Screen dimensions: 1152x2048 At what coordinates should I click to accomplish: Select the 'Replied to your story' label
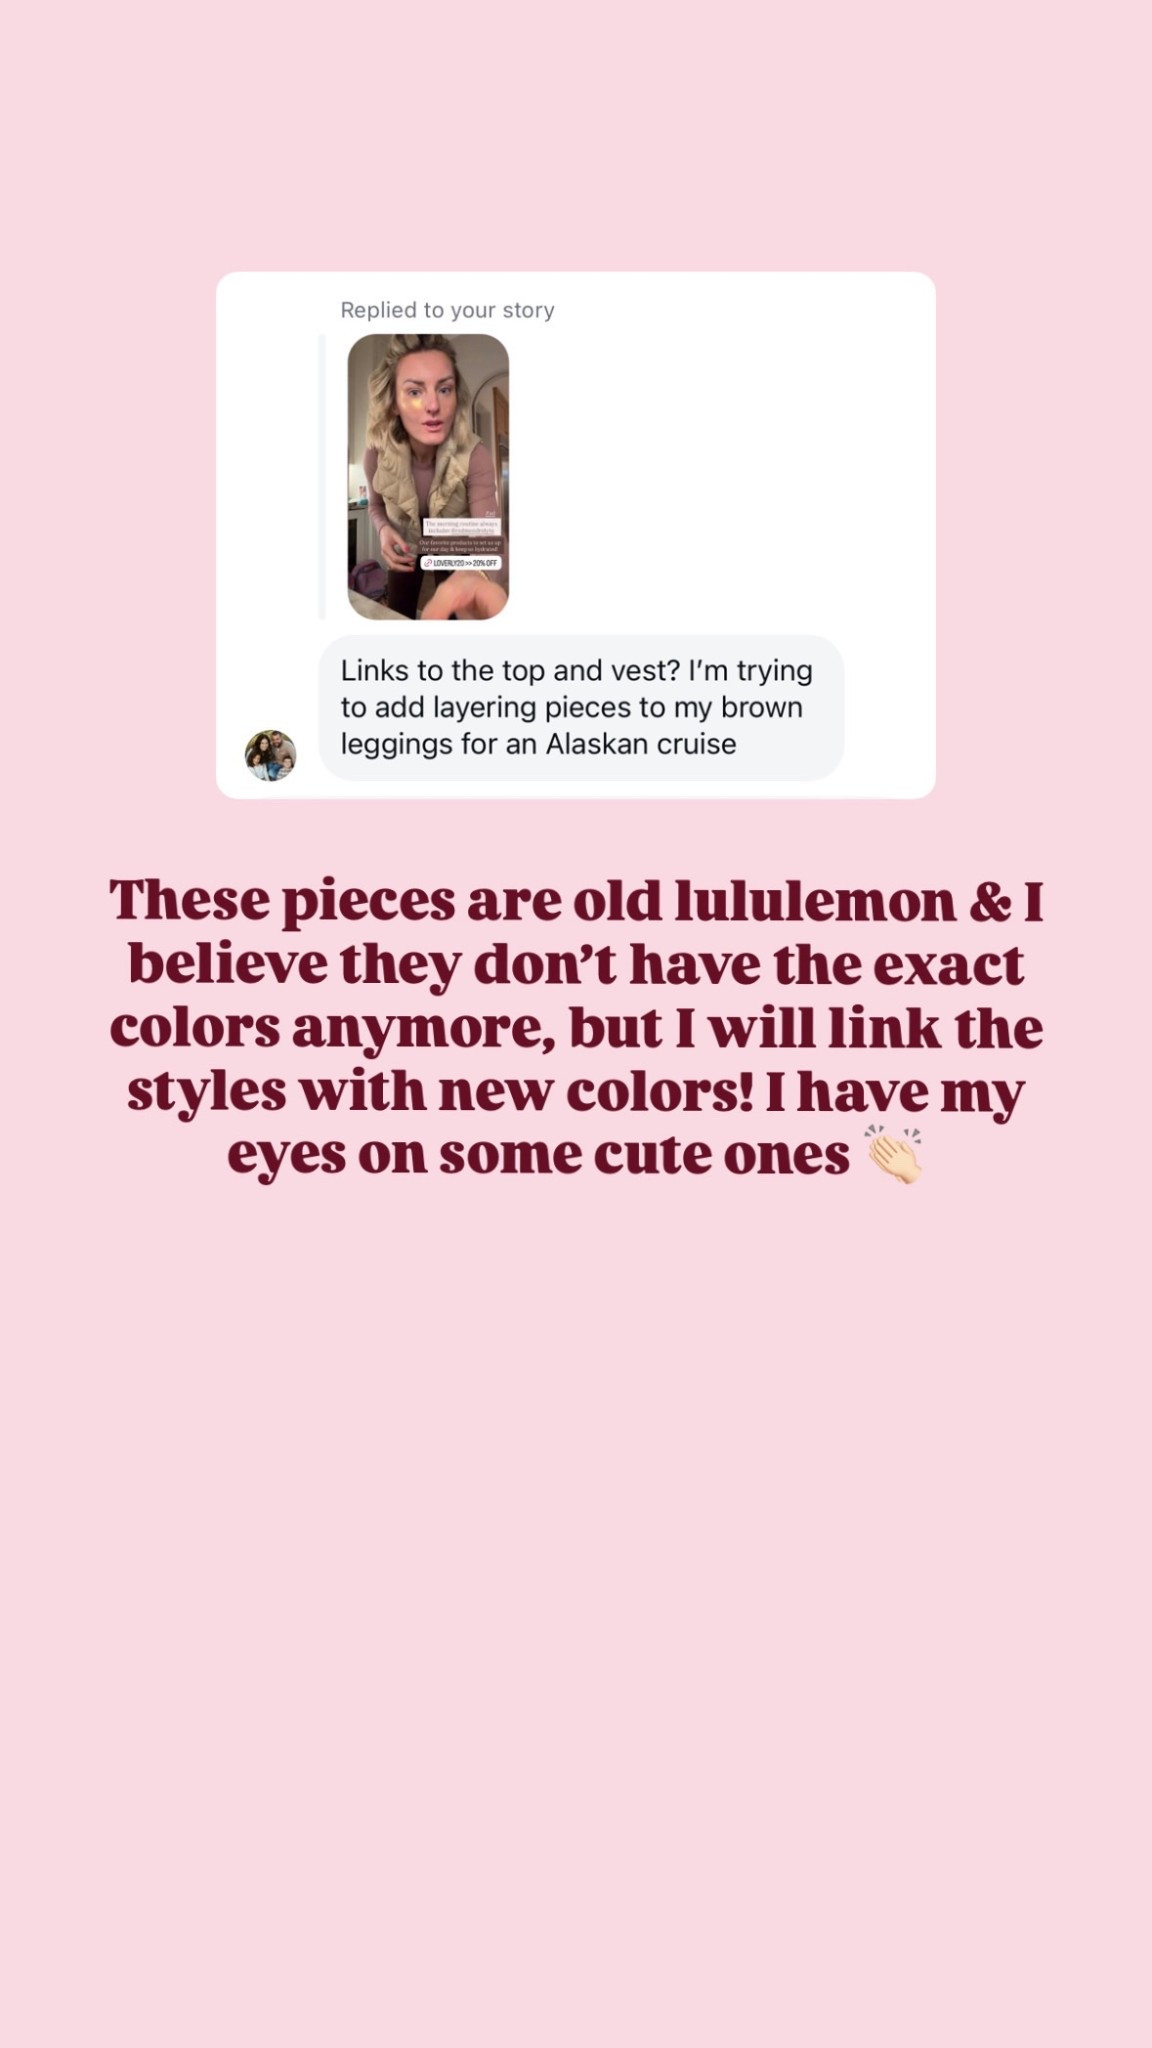click(x=447, y=310)
